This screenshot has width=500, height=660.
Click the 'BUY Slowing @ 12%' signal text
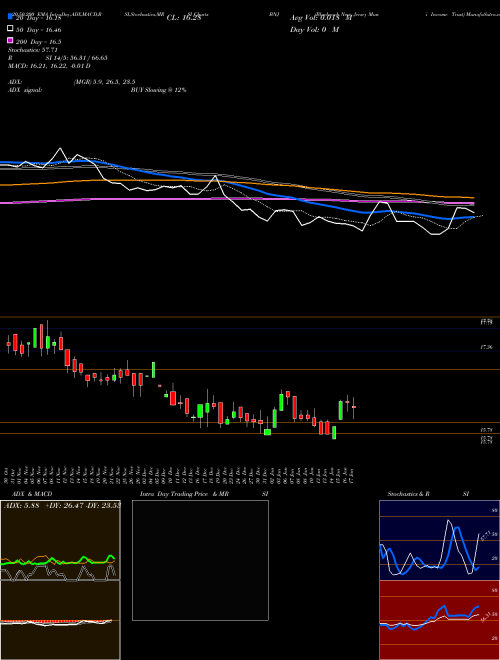pyautogui.click(x=158, y=90)
